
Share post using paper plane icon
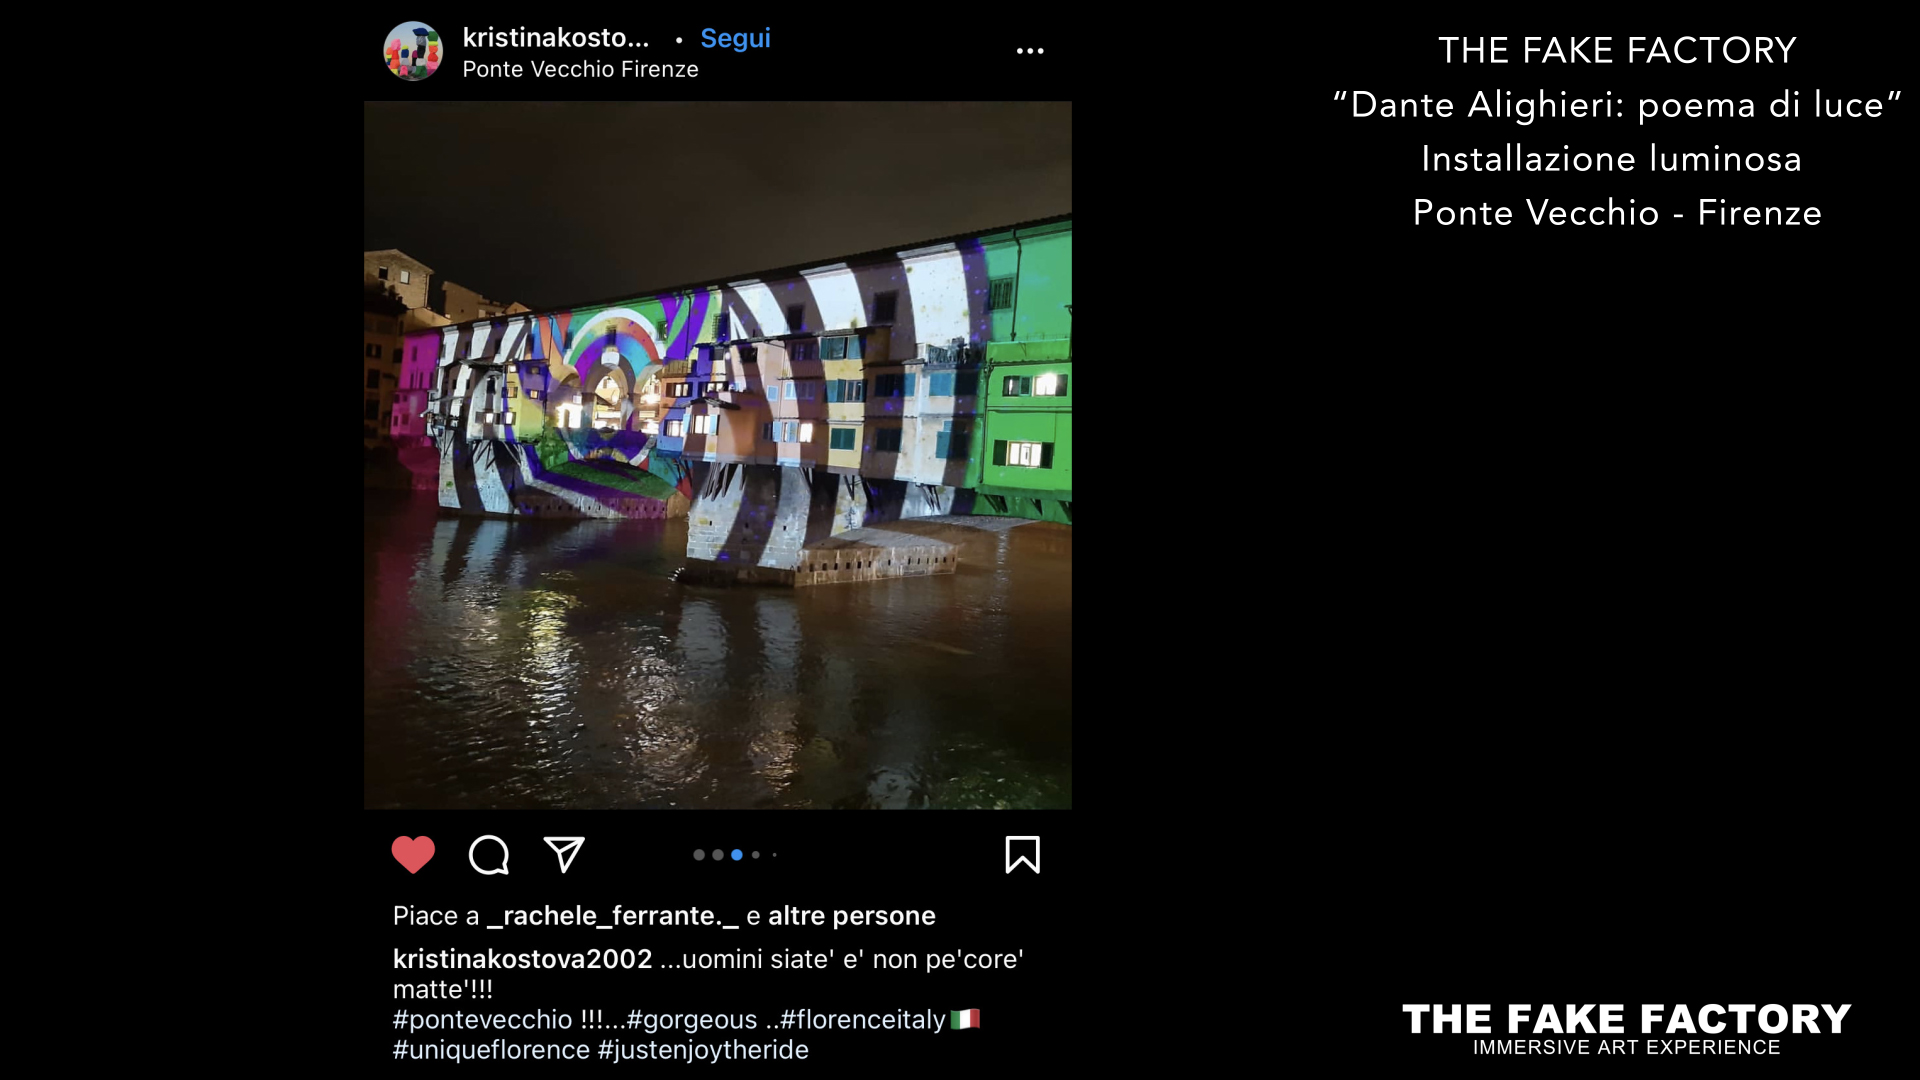point(564,855)
